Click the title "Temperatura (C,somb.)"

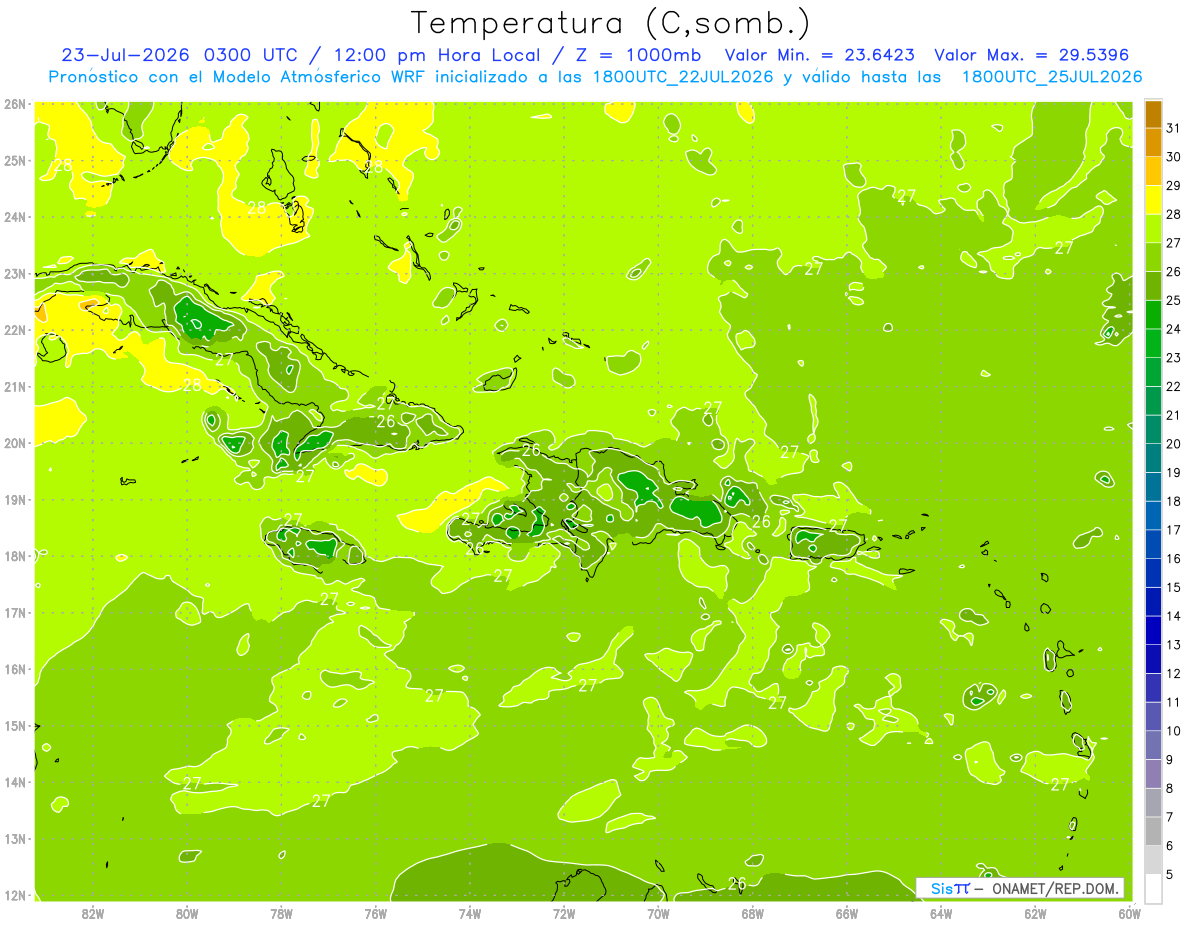click(611, 23)
